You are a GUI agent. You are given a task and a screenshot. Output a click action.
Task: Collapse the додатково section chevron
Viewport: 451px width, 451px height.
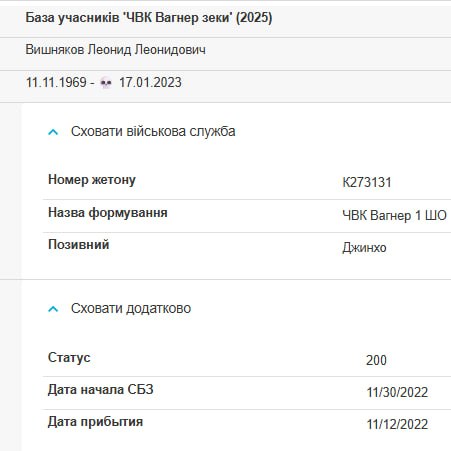point(53,309)
